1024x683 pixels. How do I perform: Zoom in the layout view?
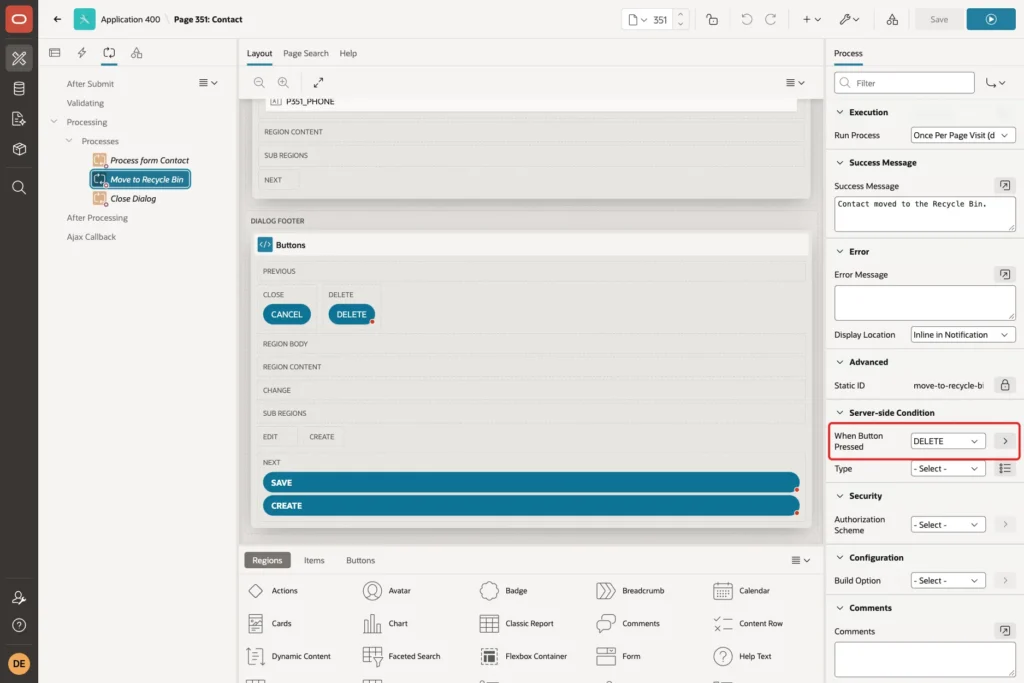[283, 82]
